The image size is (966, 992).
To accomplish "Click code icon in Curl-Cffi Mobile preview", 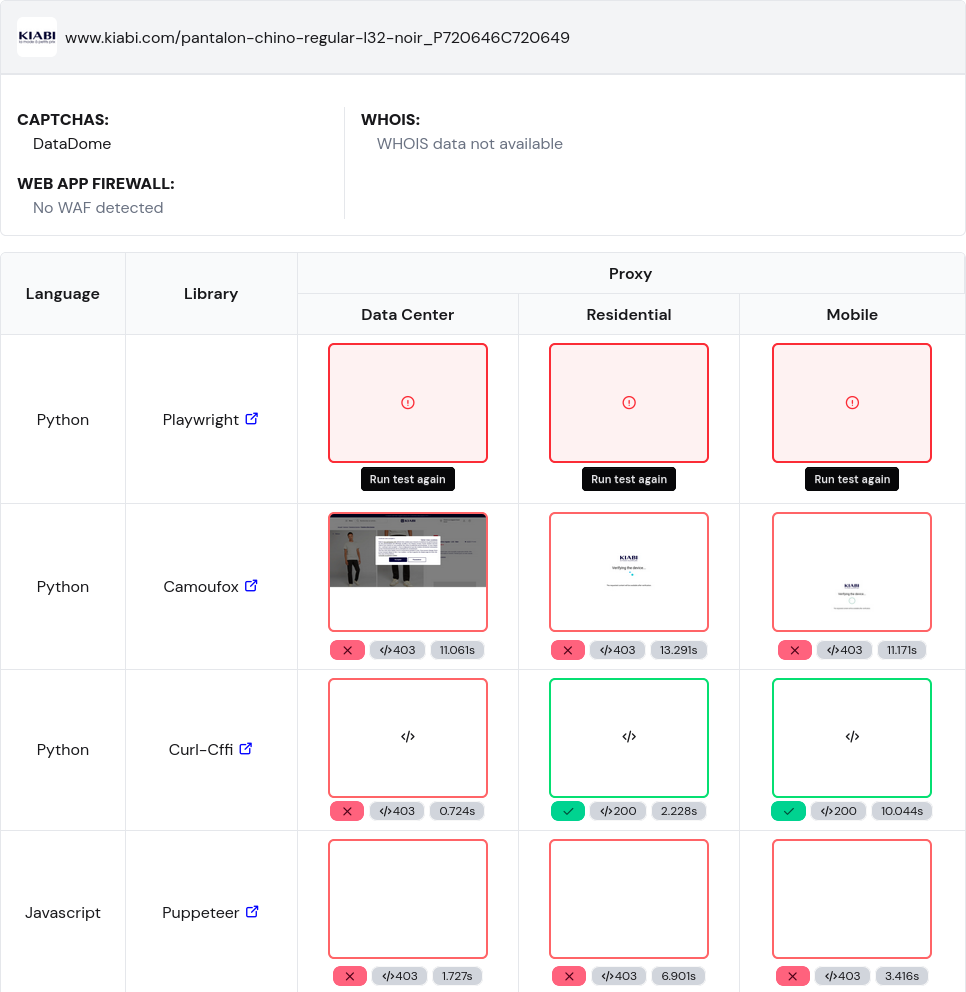I will (852, 737).
